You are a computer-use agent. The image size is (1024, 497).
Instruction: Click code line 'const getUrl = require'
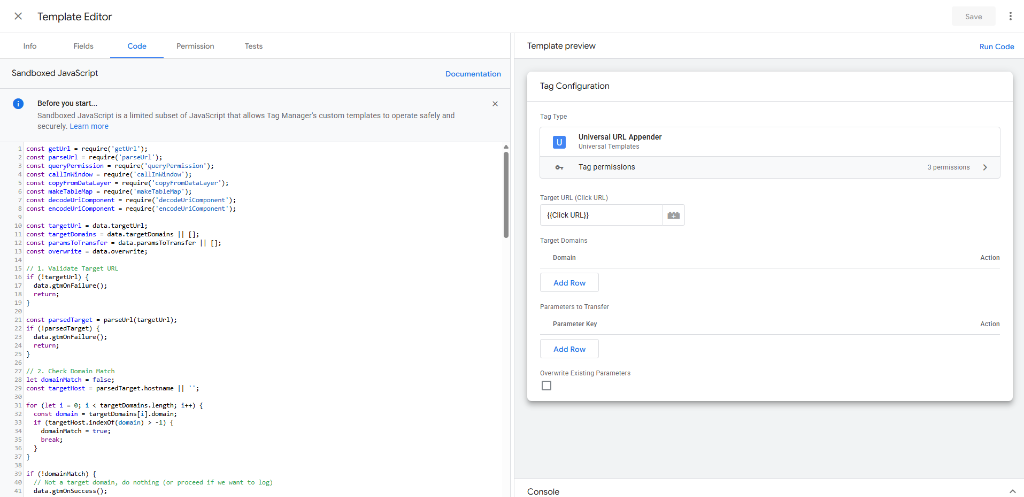coord(87,148)
